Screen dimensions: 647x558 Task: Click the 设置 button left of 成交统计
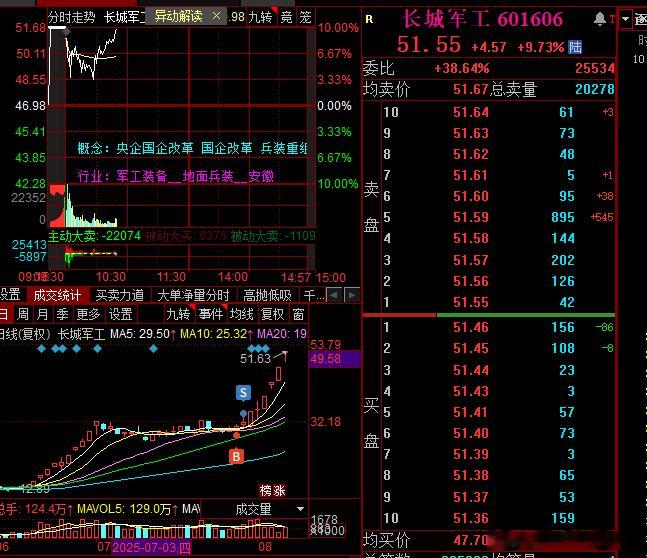[10, 295]
